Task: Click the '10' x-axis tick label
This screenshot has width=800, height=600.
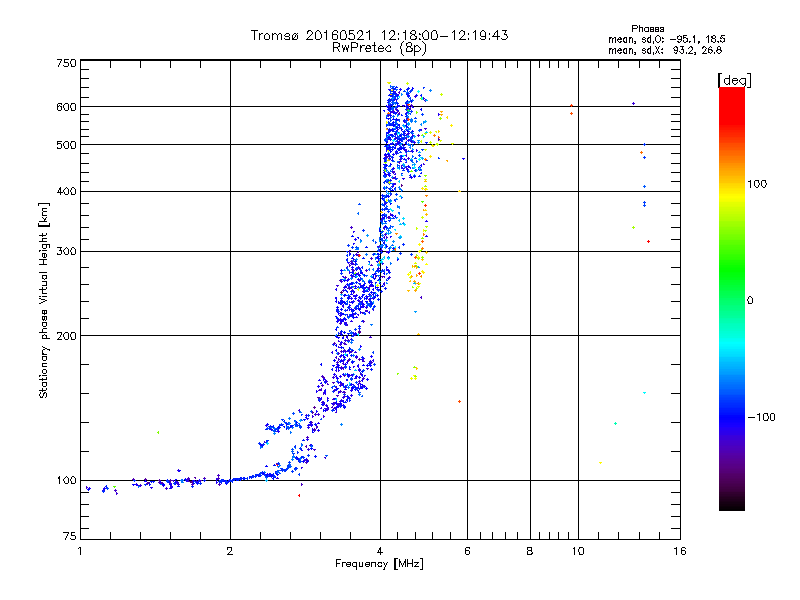Action: pos(578,551)
